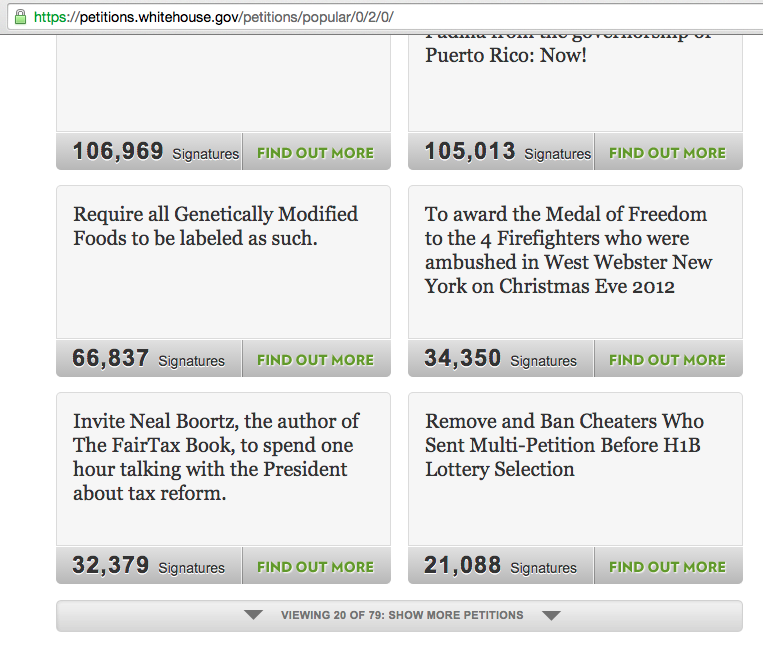Expand petitions using the right down arrow
763x654 pixels.
[551, 615]
